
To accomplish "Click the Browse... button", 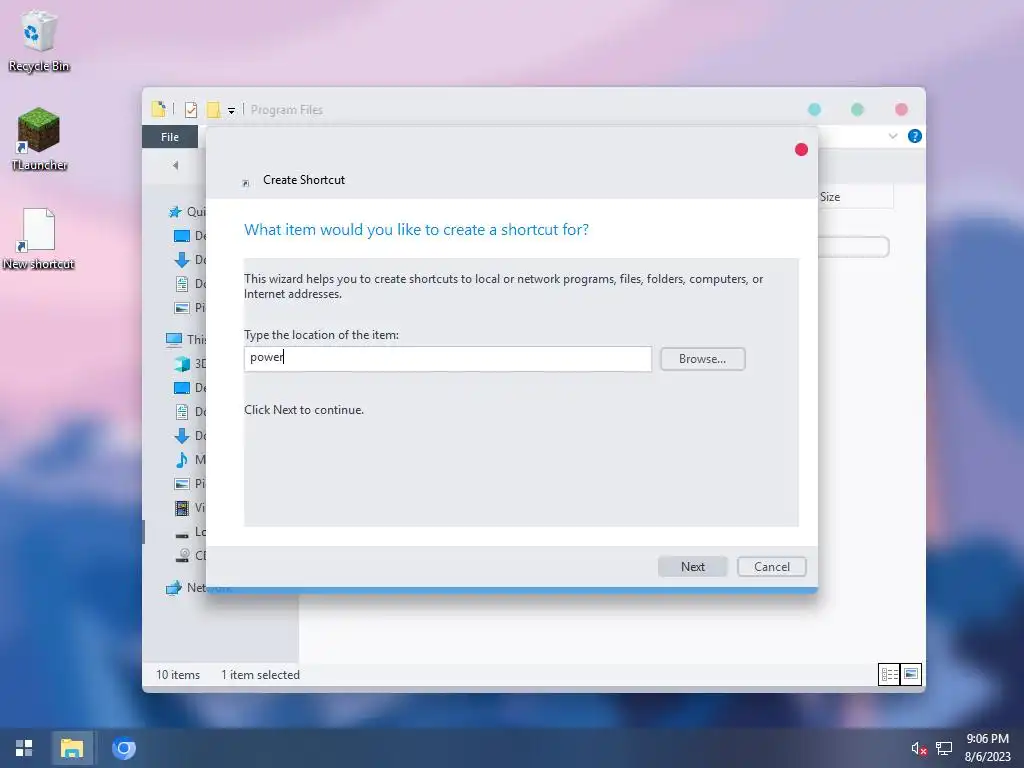I will (x=702, y=359).
